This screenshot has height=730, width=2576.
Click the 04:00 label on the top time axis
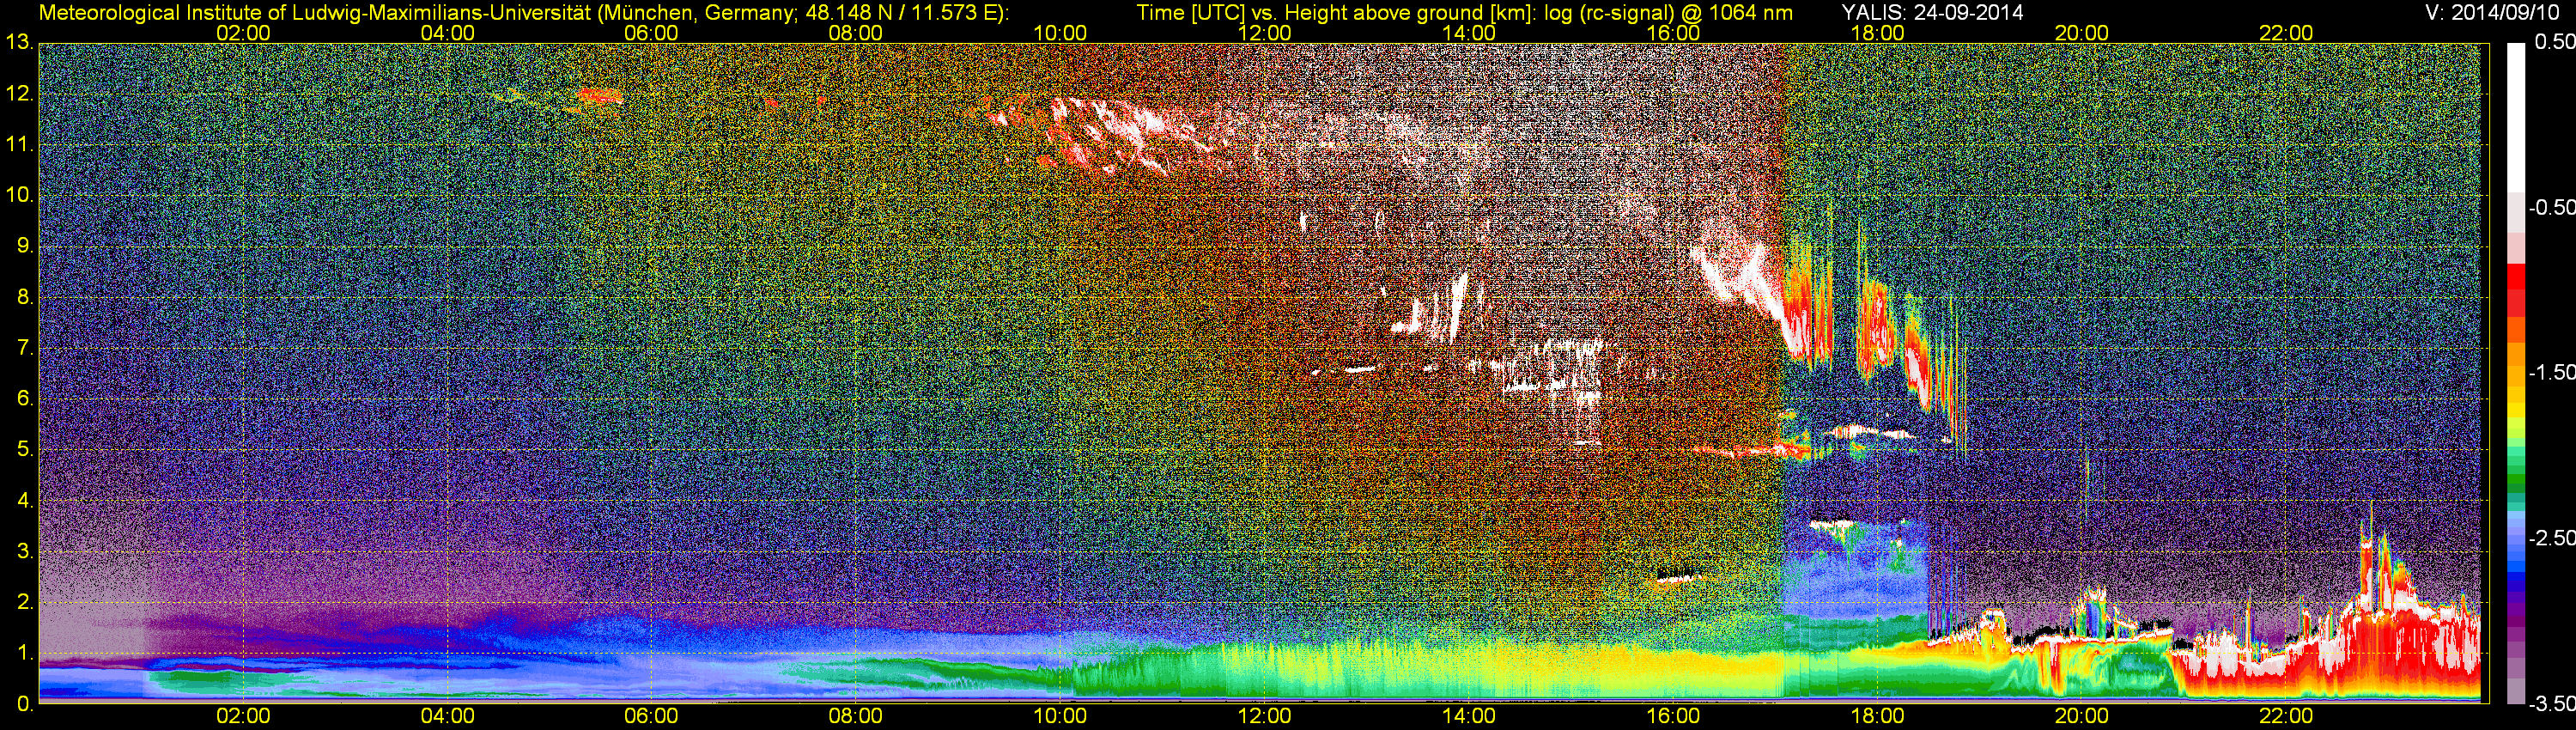coord(447,33)
